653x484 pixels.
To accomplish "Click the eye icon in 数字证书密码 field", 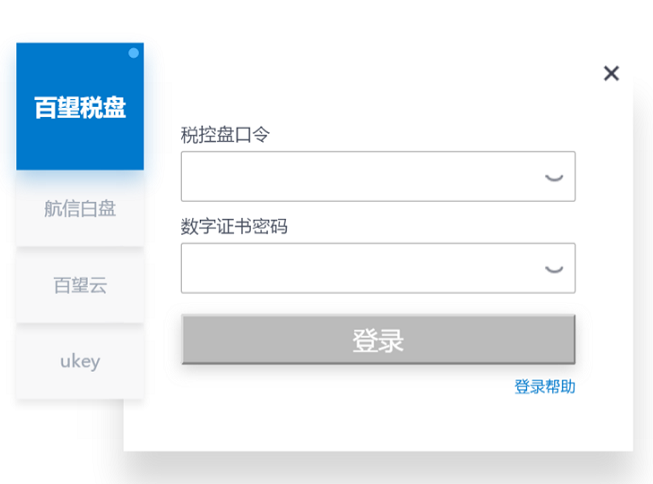I will [x=554, y=269].
